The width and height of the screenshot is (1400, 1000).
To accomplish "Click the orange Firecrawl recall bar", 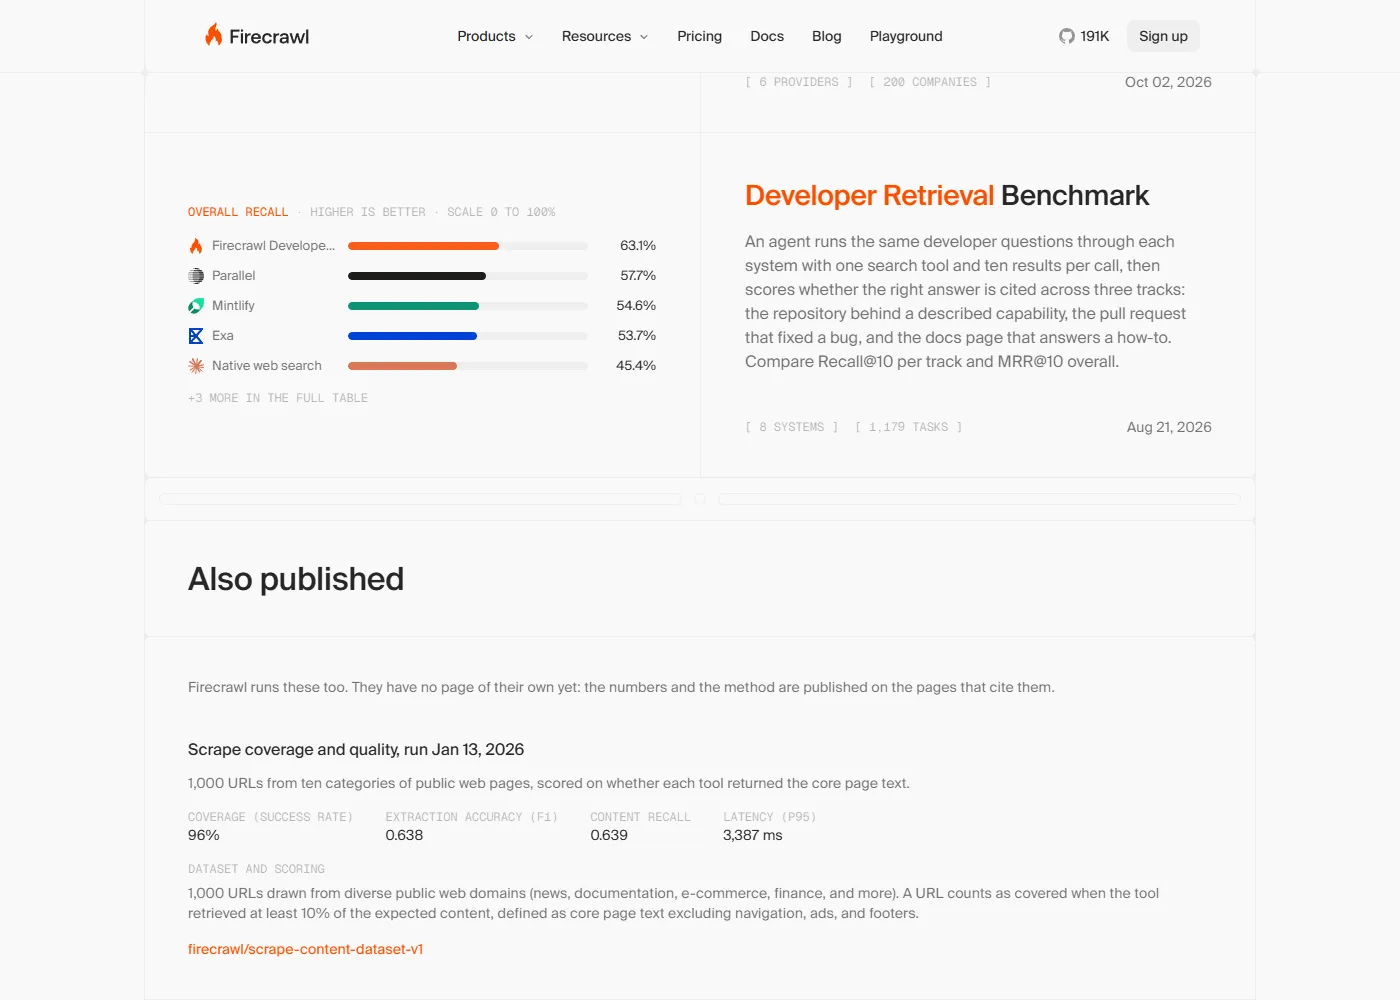I will [423, 246].
